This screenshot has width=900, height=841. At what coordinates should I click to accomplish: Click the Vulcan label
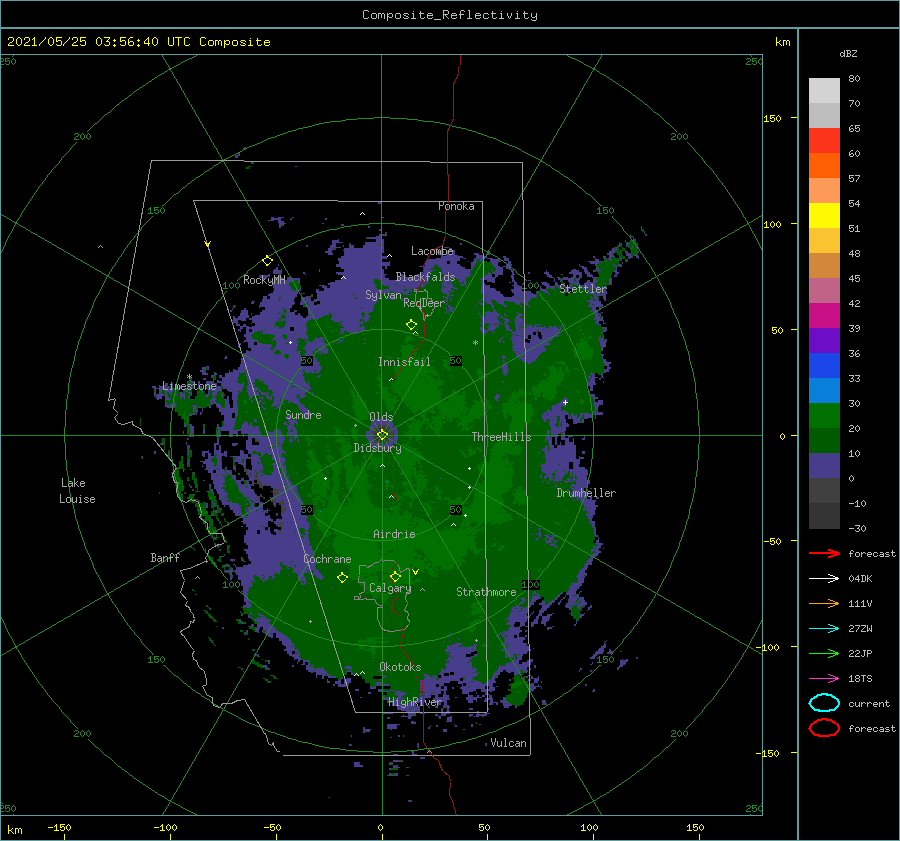(x=509, y=743)
